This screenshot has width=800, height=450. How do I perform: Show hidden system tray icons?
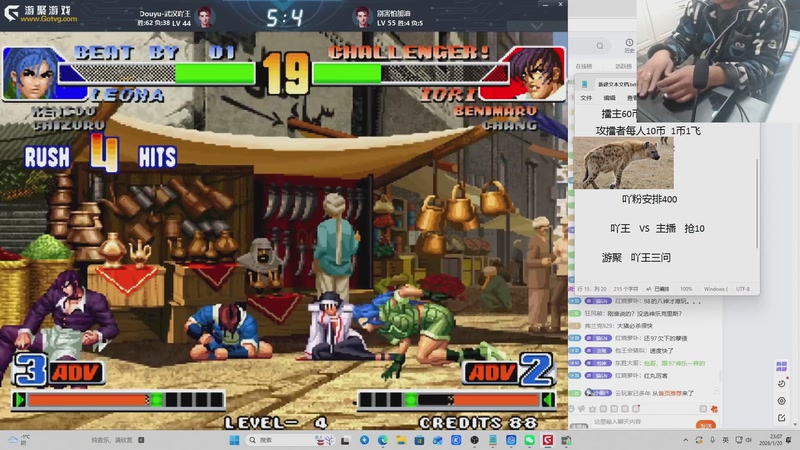coord(686,440)
